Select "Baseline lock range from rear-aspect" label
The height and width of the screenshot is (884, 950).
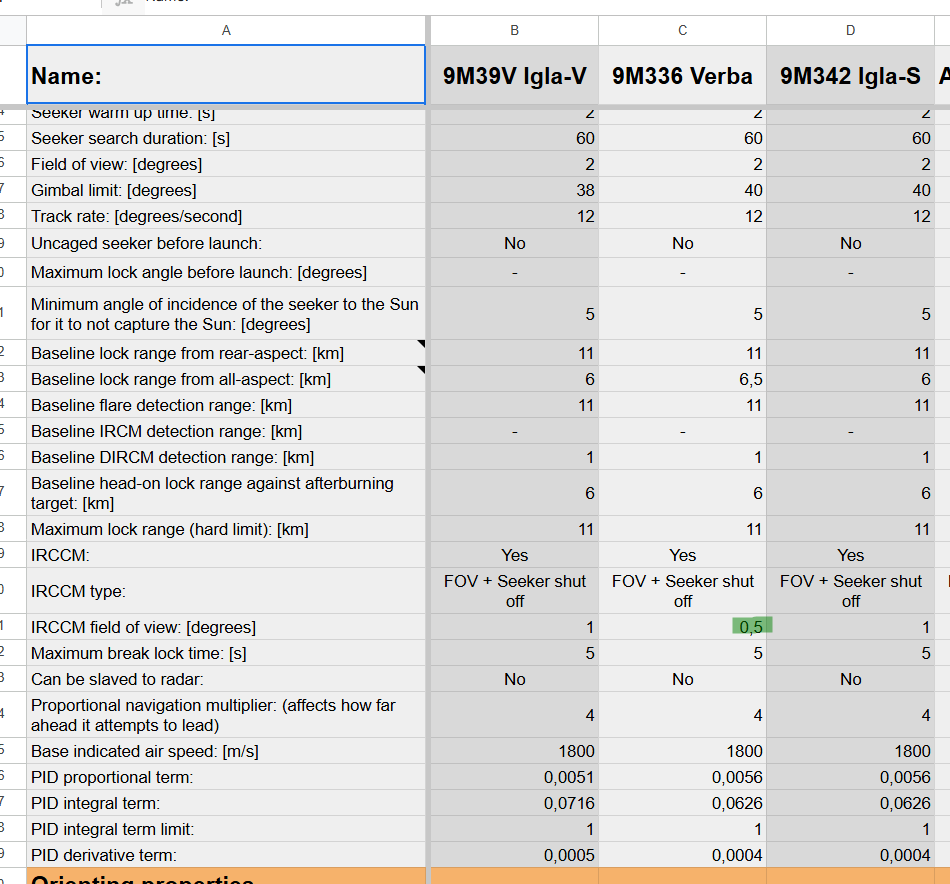tap(187, 353)
